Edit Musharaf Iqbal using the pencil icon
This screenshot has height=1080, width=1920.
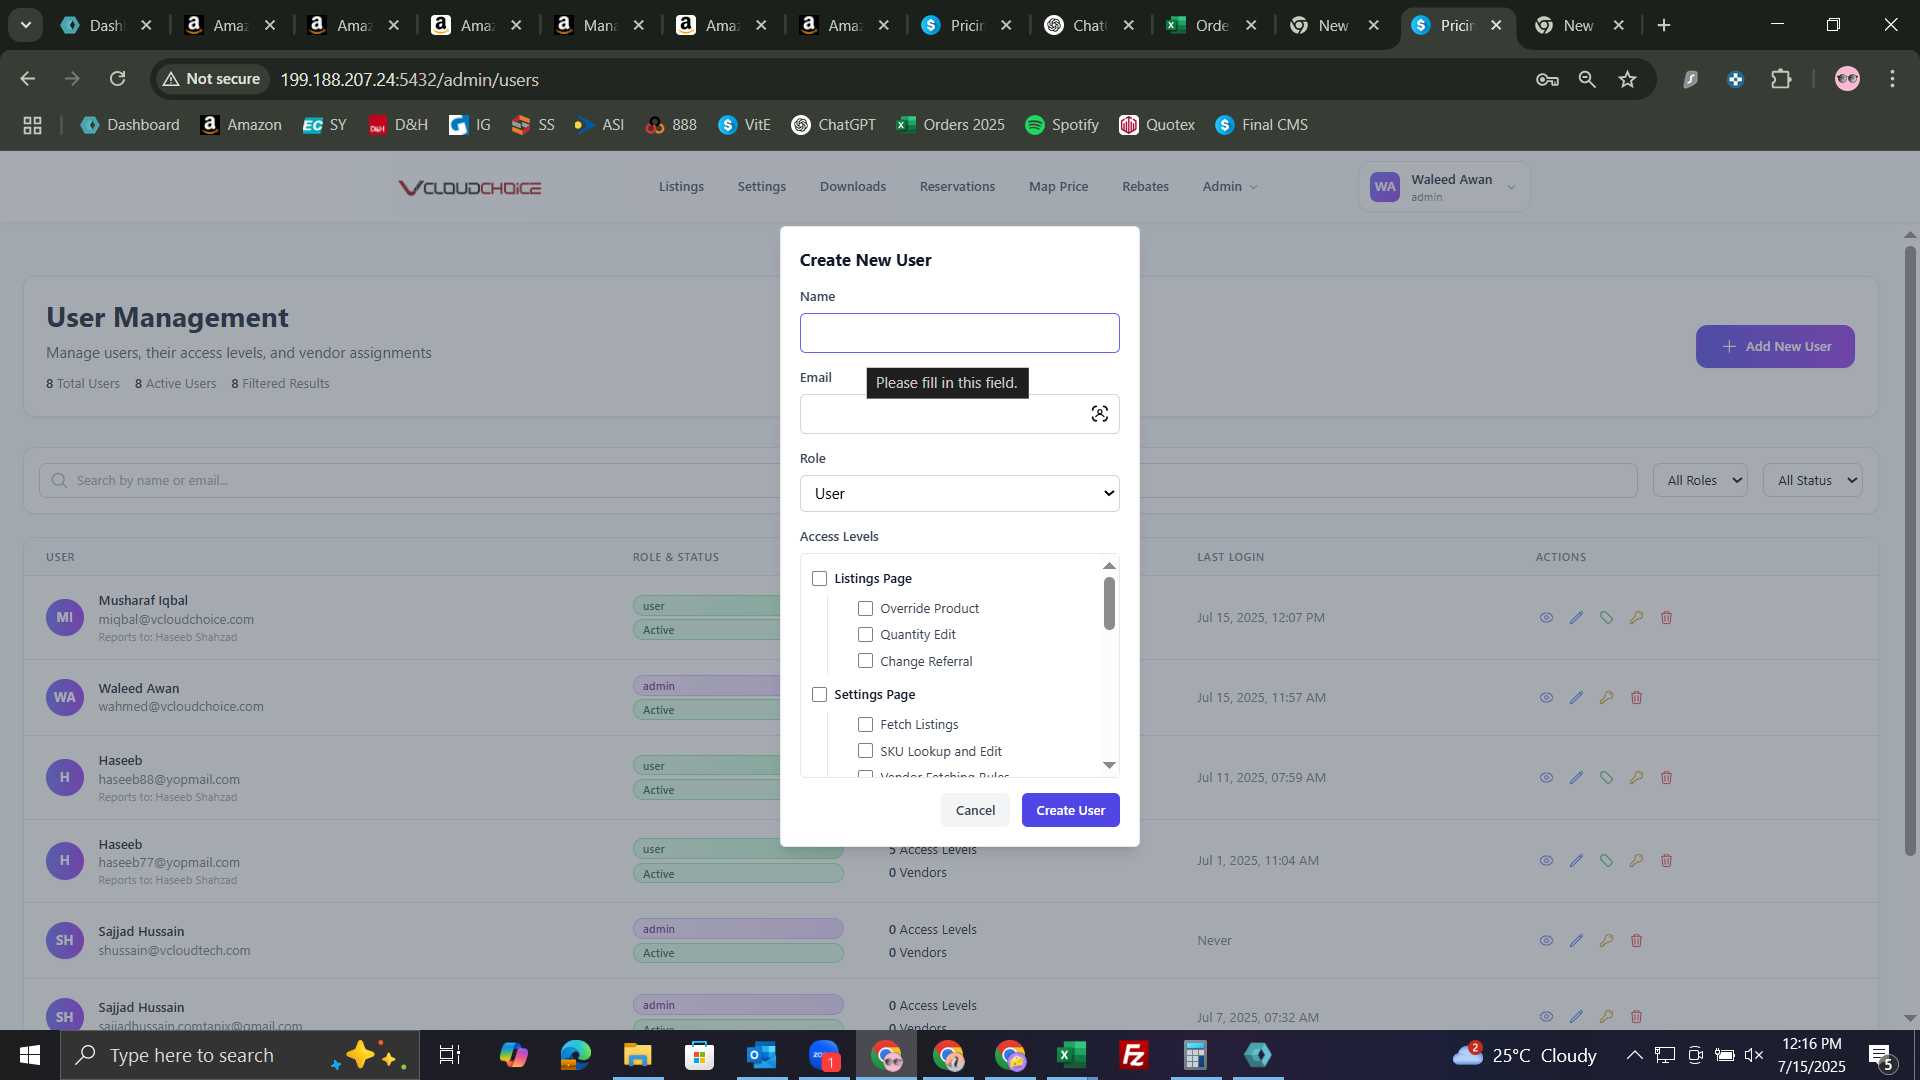coord(1576,618)
